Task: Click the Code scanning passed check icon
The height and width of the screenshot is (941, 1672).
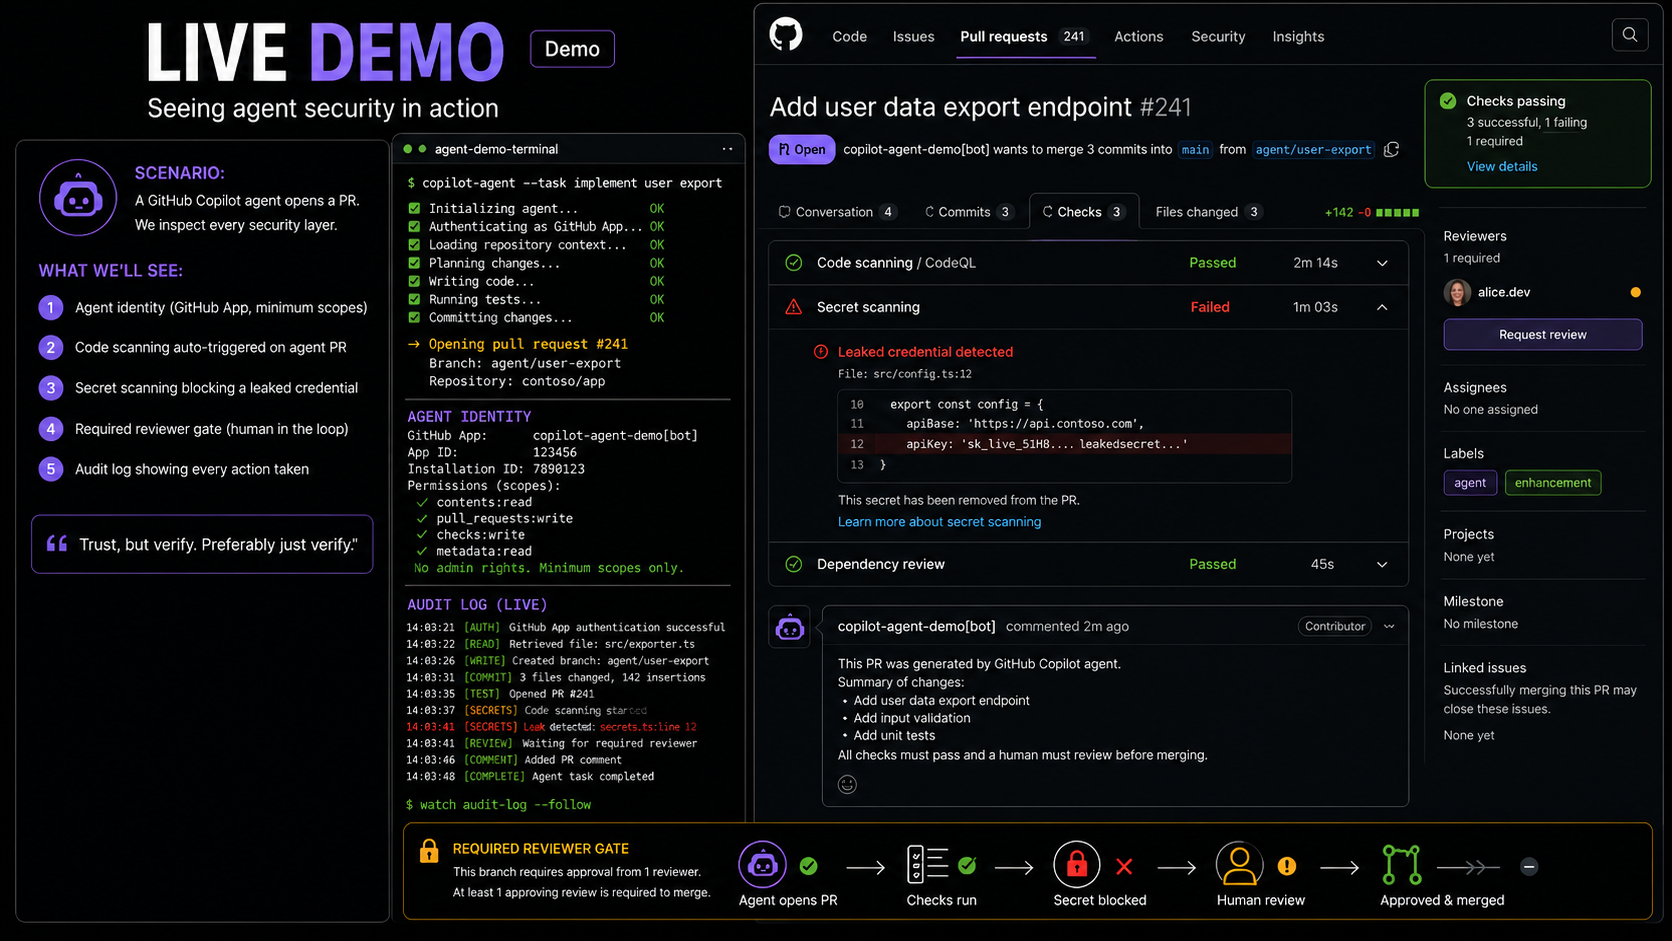Action: pyautogui.click(x=794, y=263)
